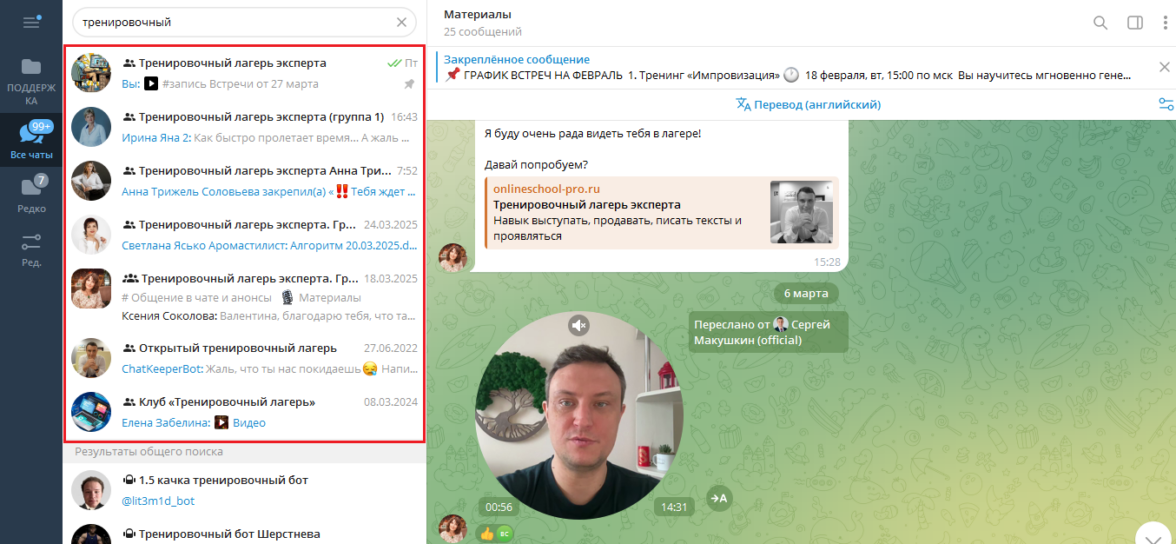The image size is (1176, 544).
Task: Open ПОДДЕРЖКА folder in sidebar
Action: (32, 82)
